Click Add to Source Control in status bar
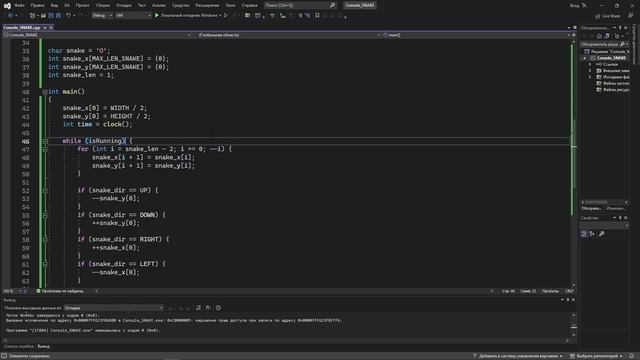640x360 pixels. pos(518,356)
